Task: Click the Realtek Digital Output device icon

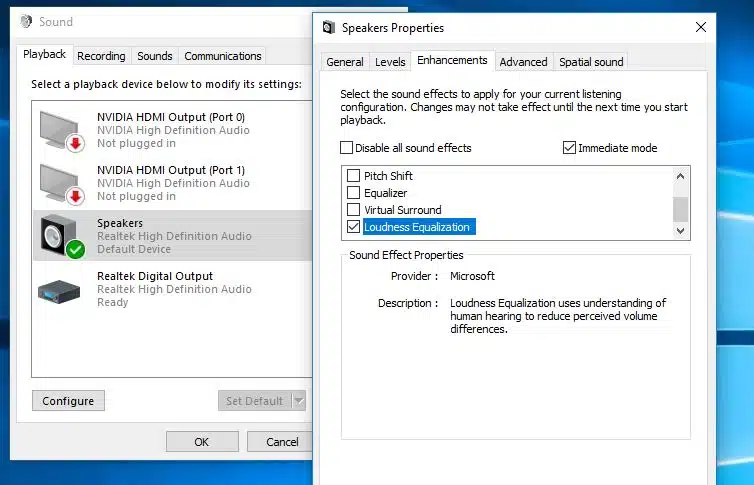Action: [59, 291]
